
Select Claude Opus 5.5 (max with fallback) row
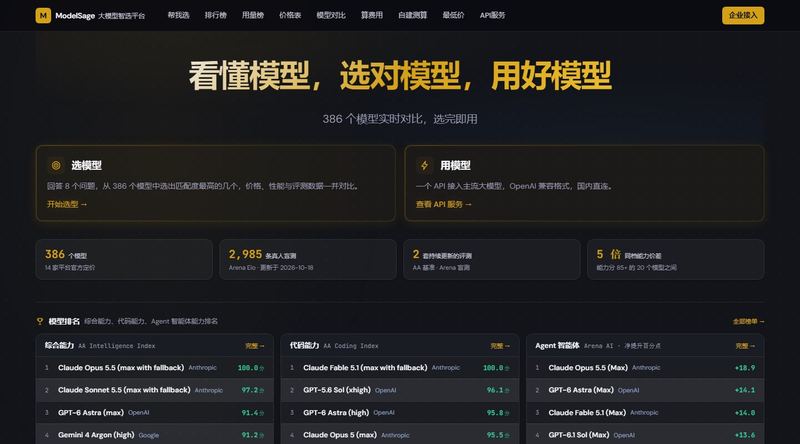point(155,367)
